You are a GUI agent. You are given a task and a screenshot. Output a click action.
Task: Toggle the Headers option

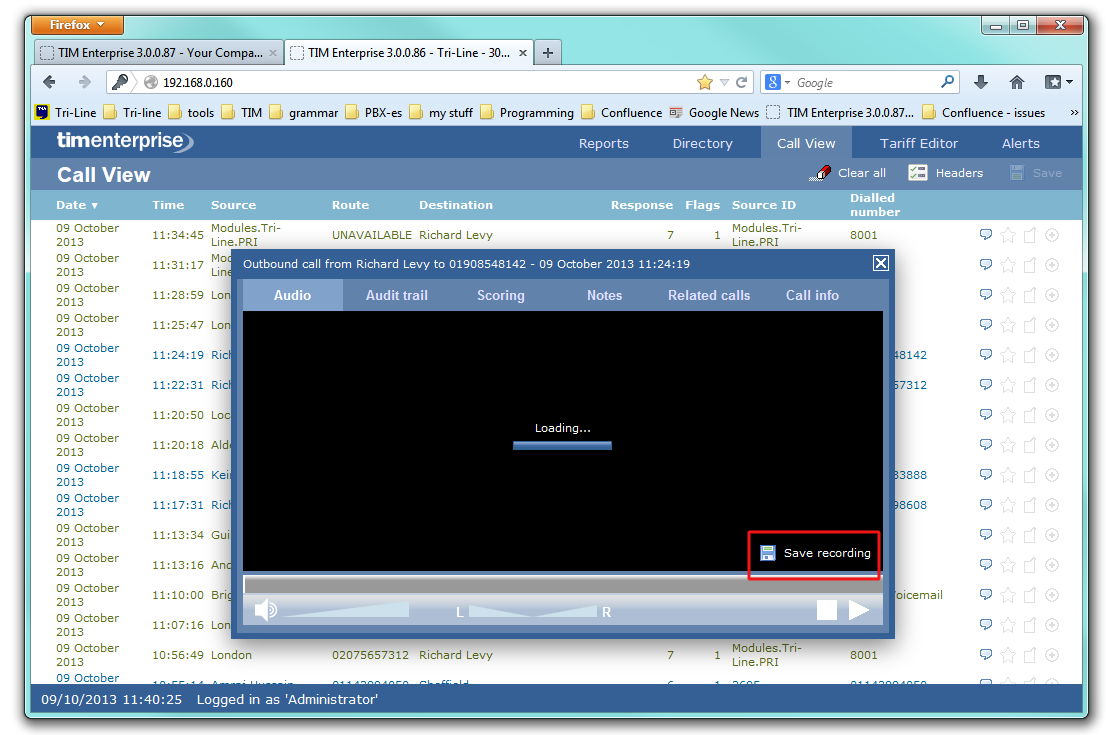pos(946,173)
